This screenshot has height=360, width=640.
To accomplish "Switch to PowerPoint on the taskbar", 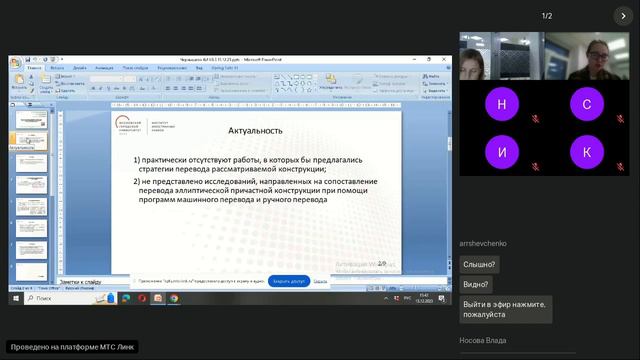I will pos(158,298).
